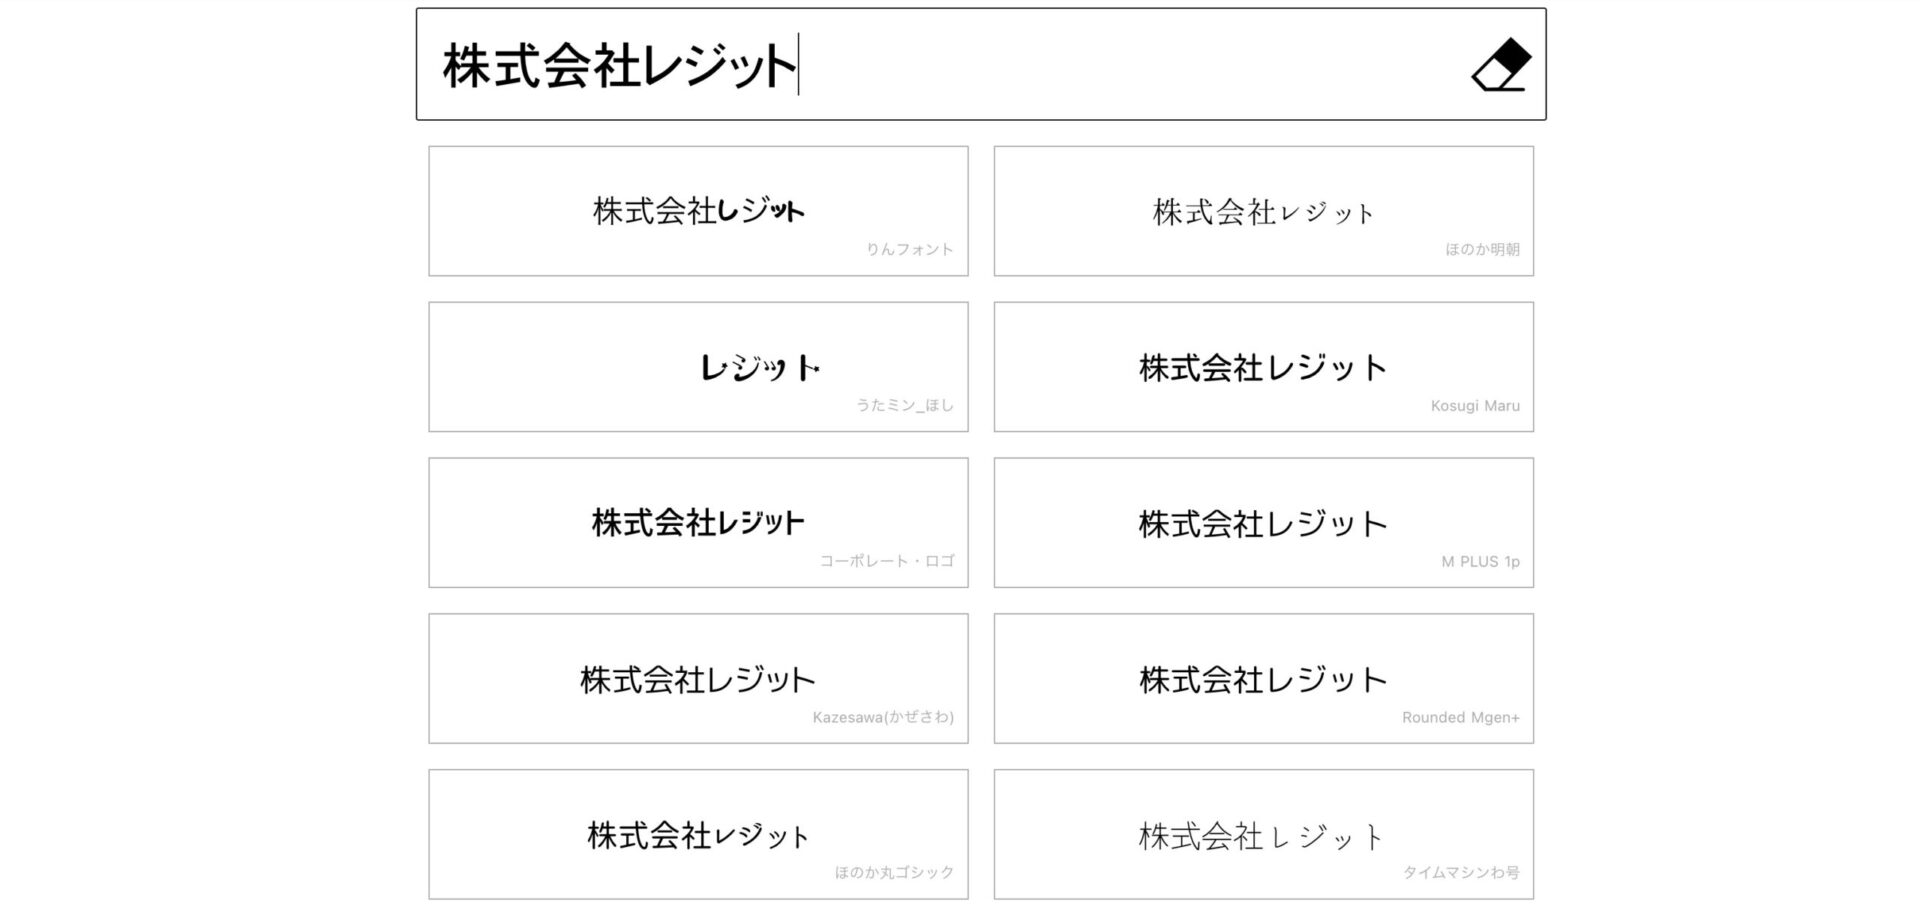Click the タイムマシンわ号 name label

pyautogui.click(x=1461, y=873)
